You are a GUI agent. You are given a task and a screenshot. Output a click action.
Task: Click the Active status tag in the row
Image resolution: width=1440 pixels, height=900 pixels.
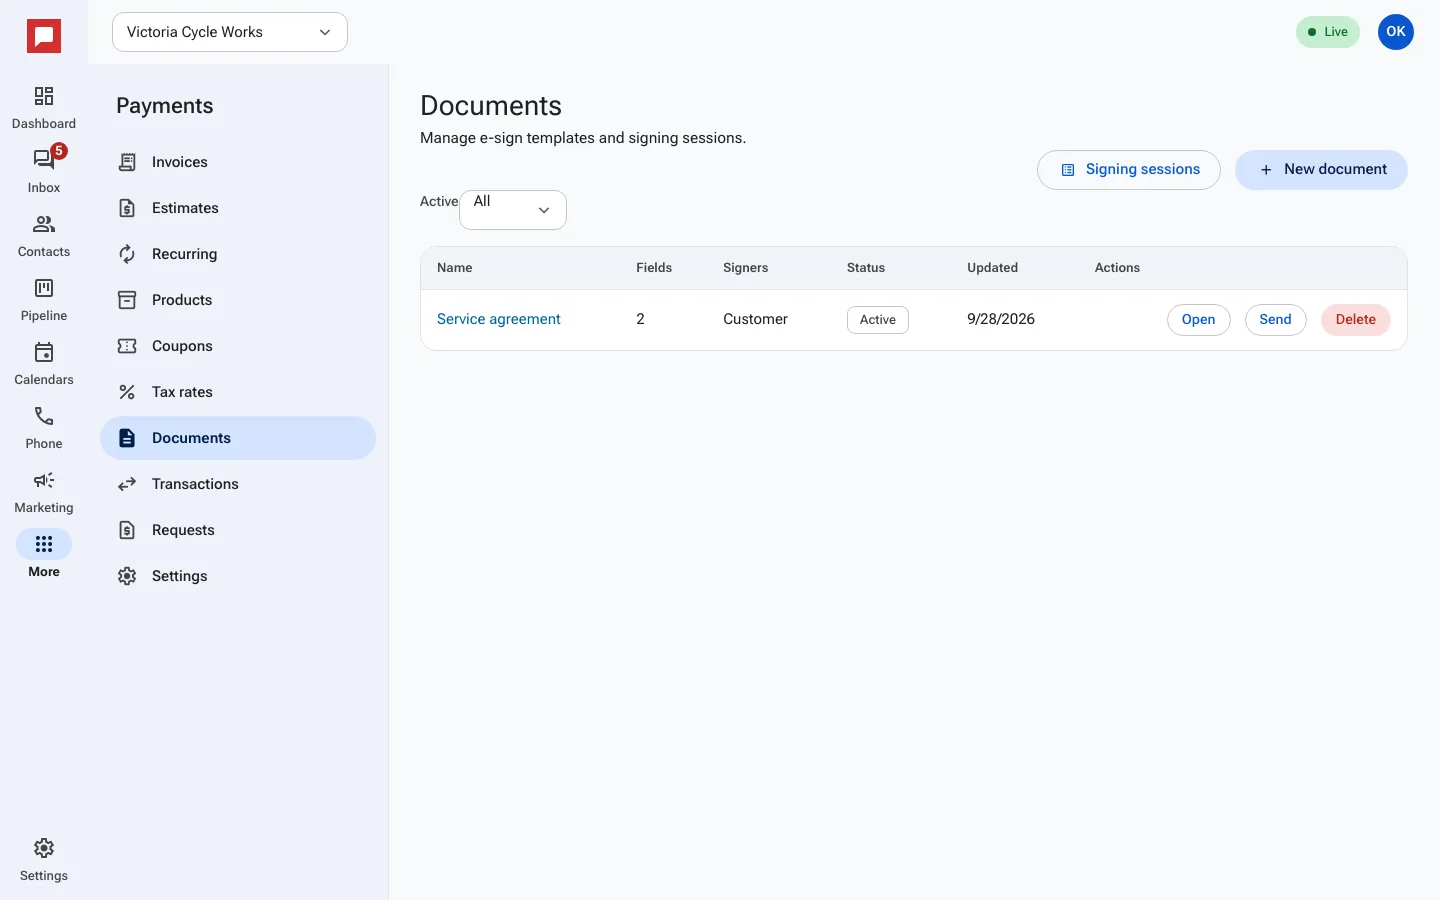878,320
